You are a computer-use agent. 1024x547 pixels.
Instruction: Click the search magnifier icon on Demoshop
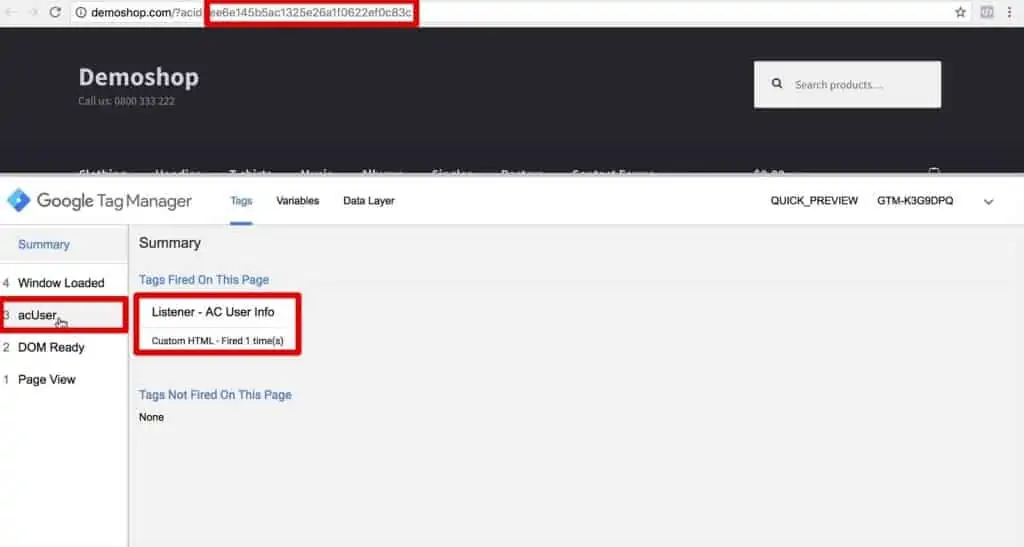(776, 84)
